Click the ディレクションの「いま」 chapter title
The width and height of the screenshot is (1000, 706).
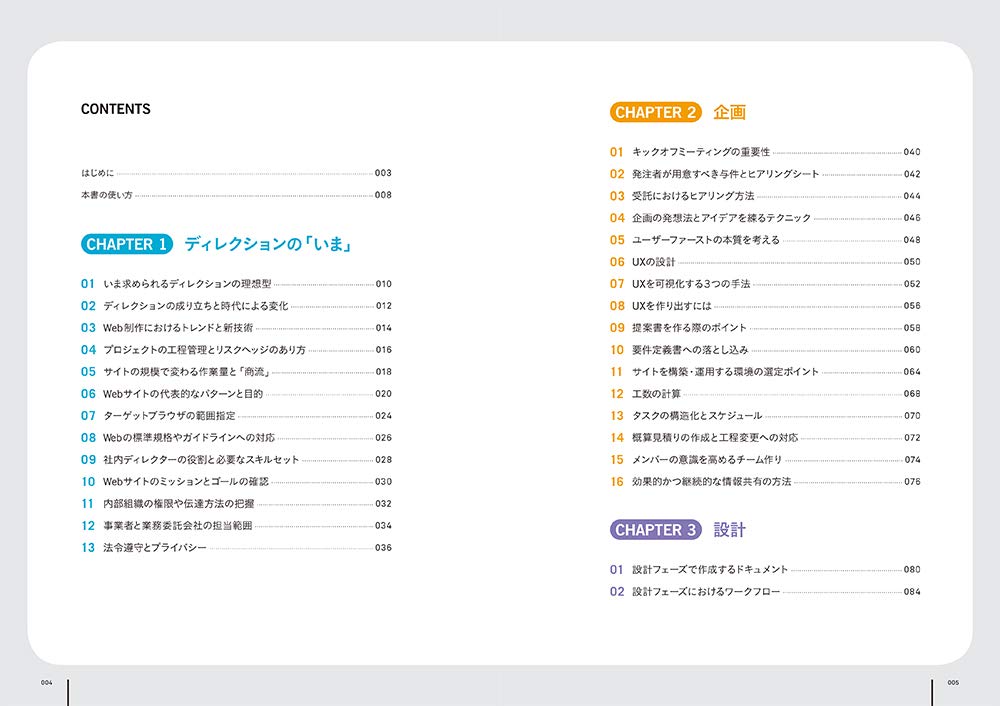[x=268, y=244]
